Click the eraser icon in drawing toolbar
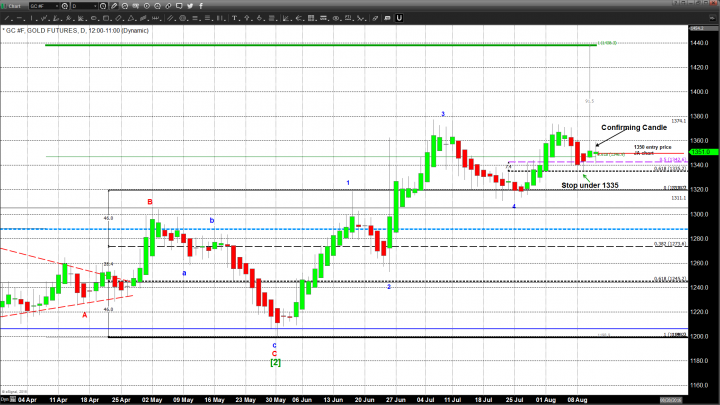 click(x=376, y=18)
